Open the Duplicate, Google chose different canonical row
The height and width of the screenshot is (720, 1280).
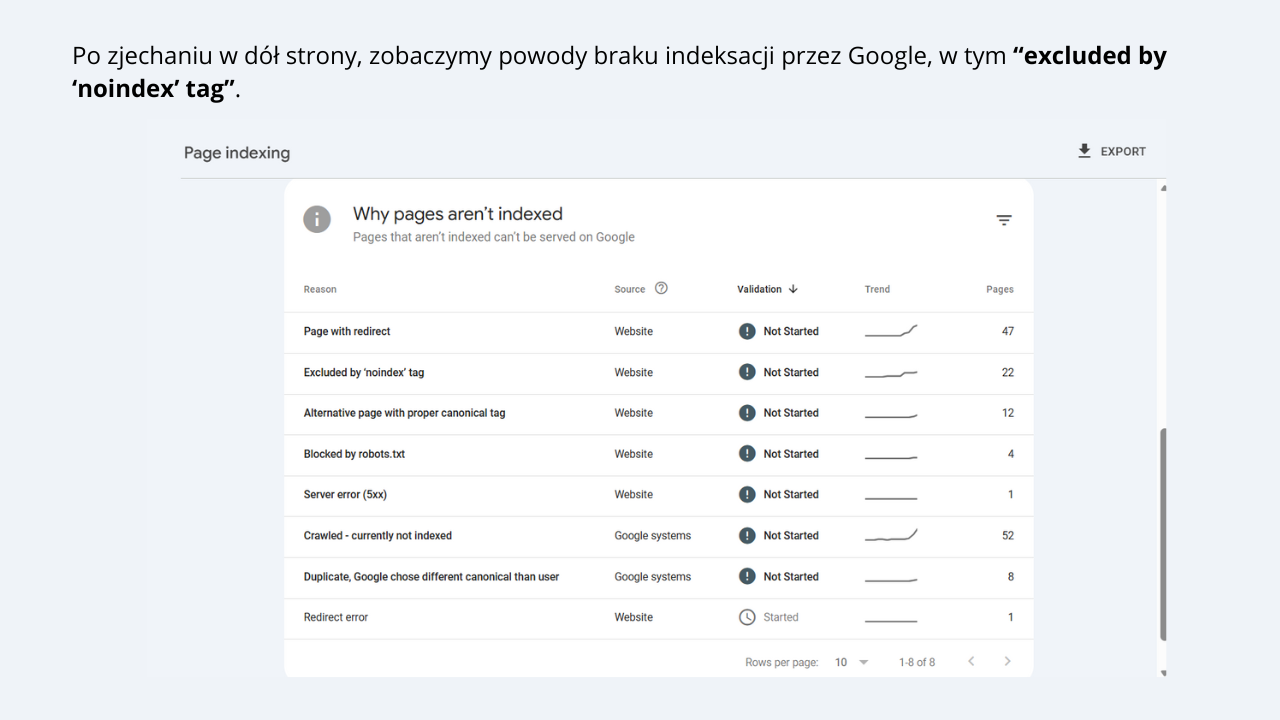pos(431,576)
